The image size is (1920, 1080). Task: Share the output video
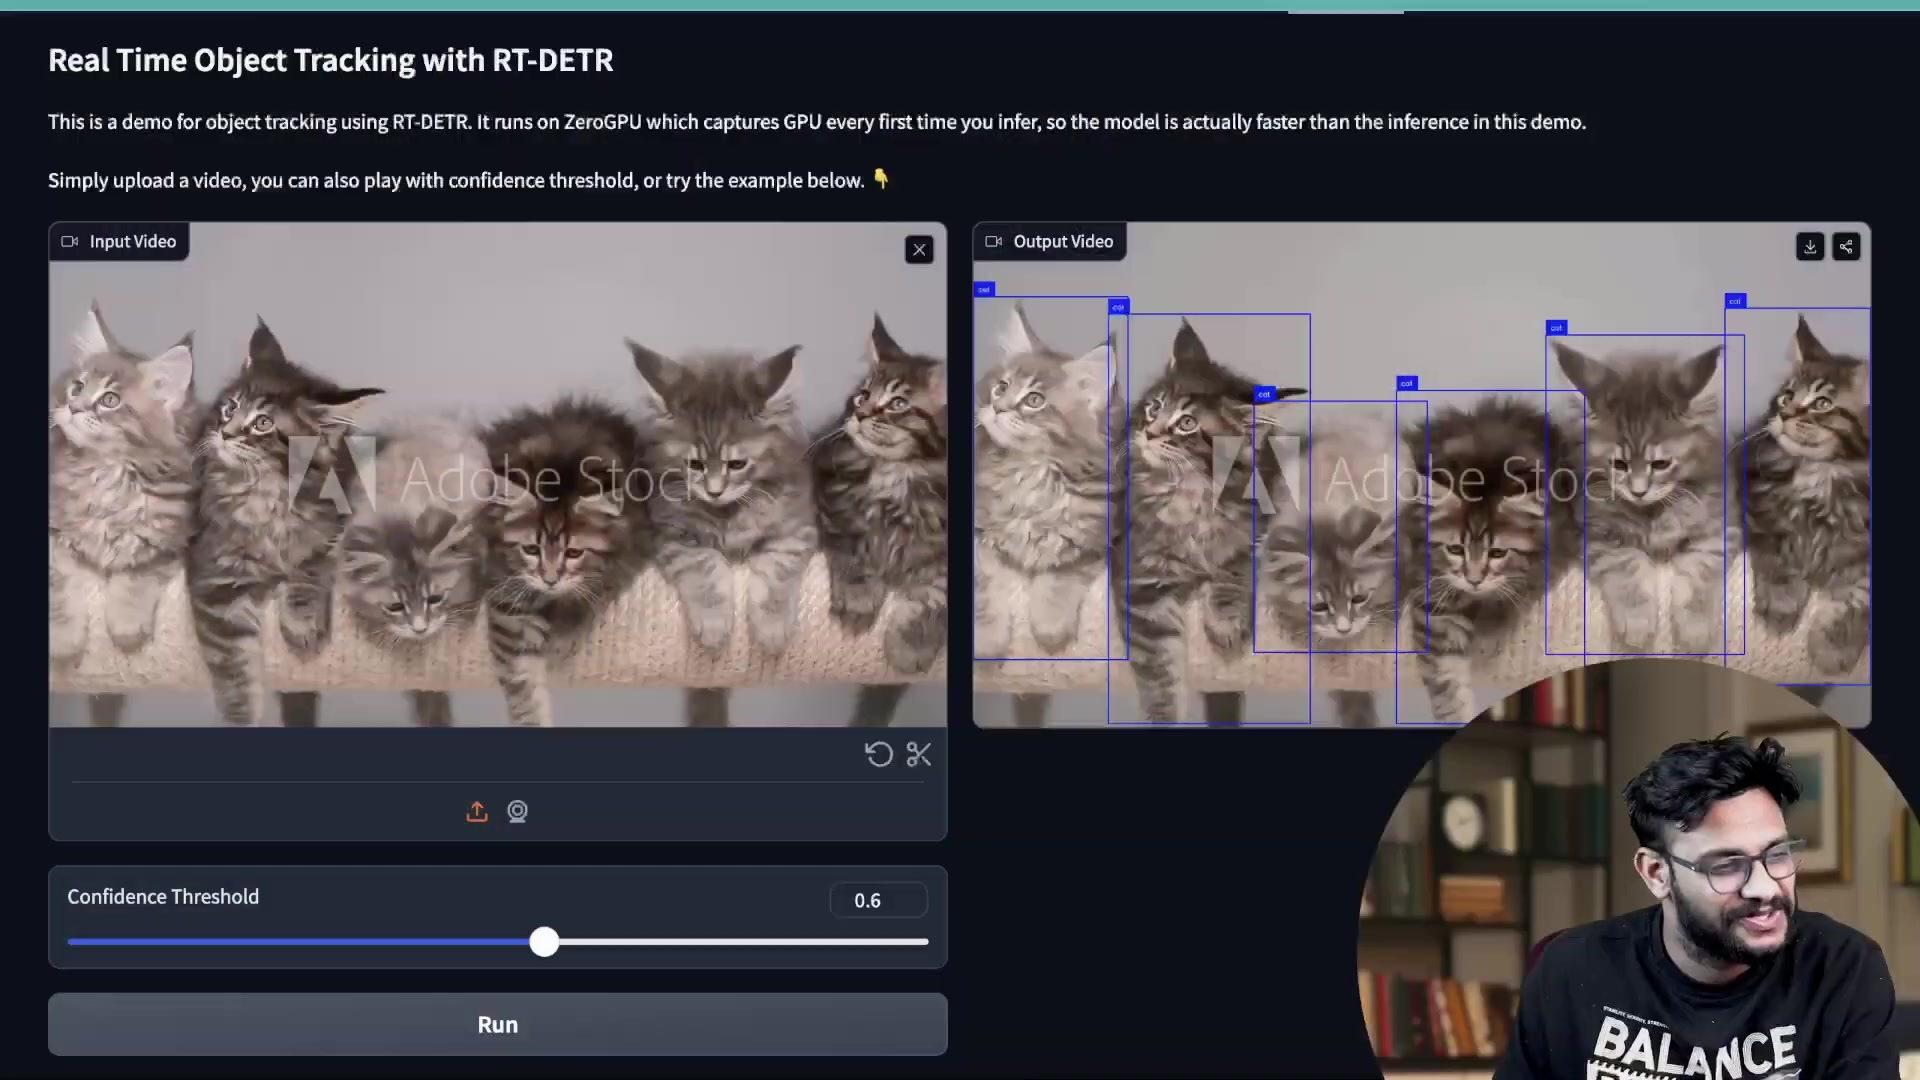pos(1846,246)
